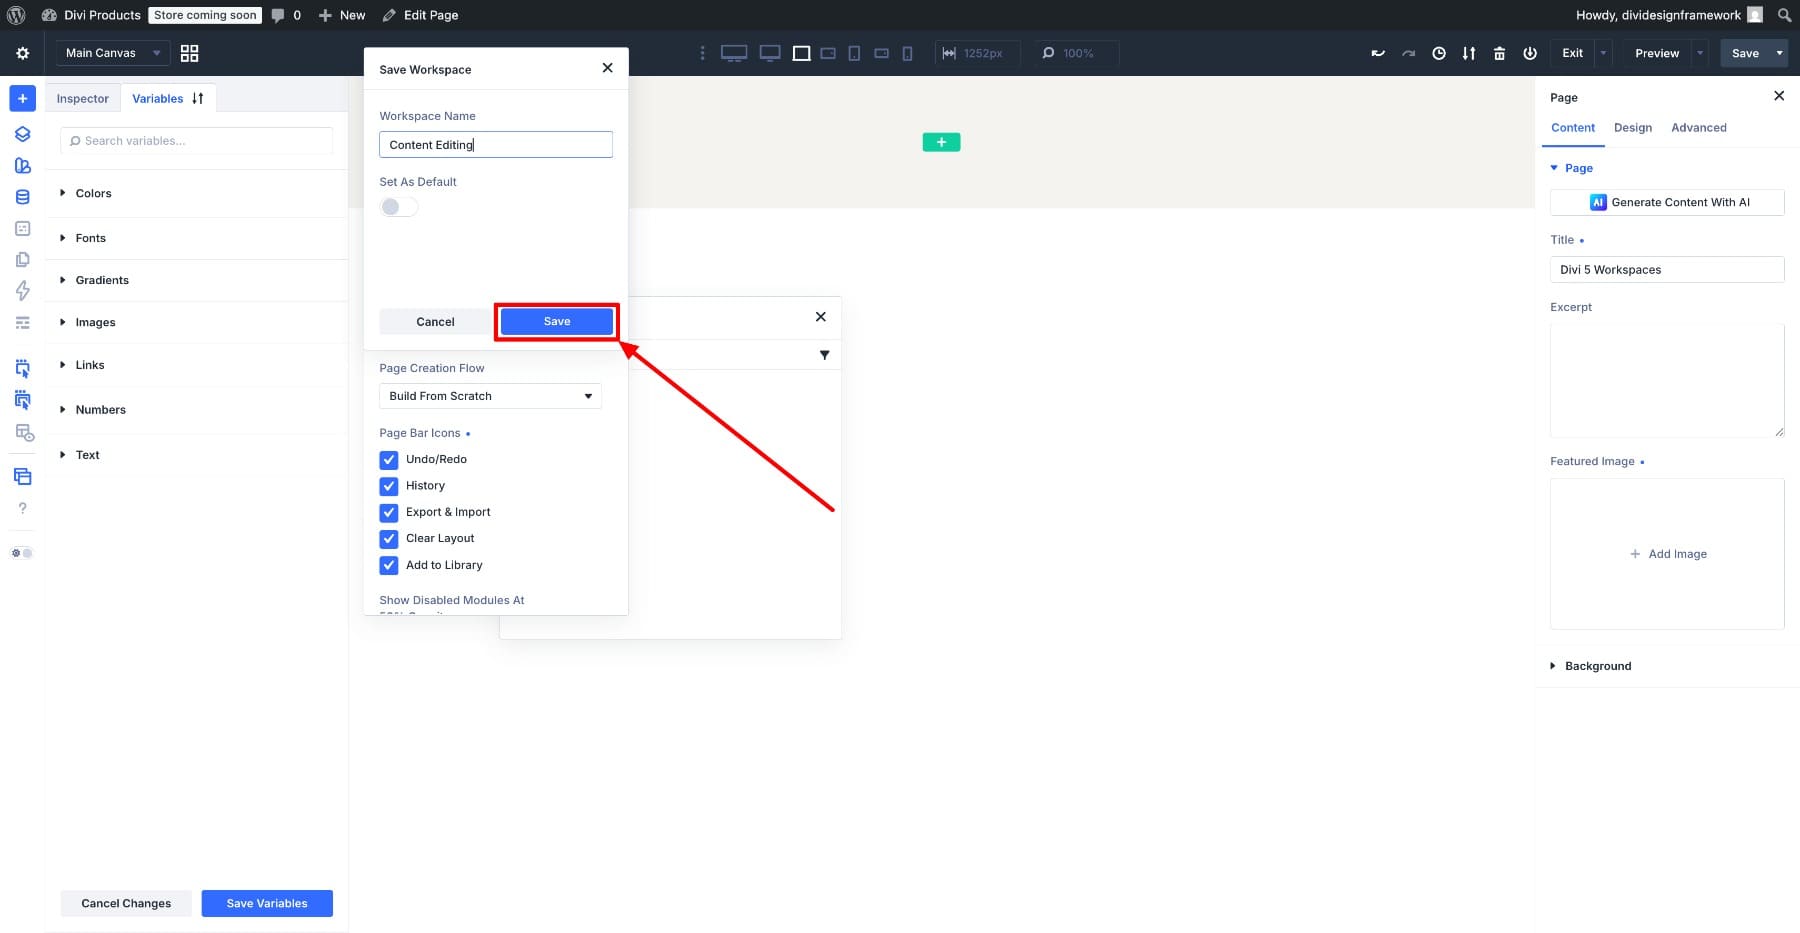Open the pages copy sidebar icon
Screen dimensions: 1800x933
point(22,259)
